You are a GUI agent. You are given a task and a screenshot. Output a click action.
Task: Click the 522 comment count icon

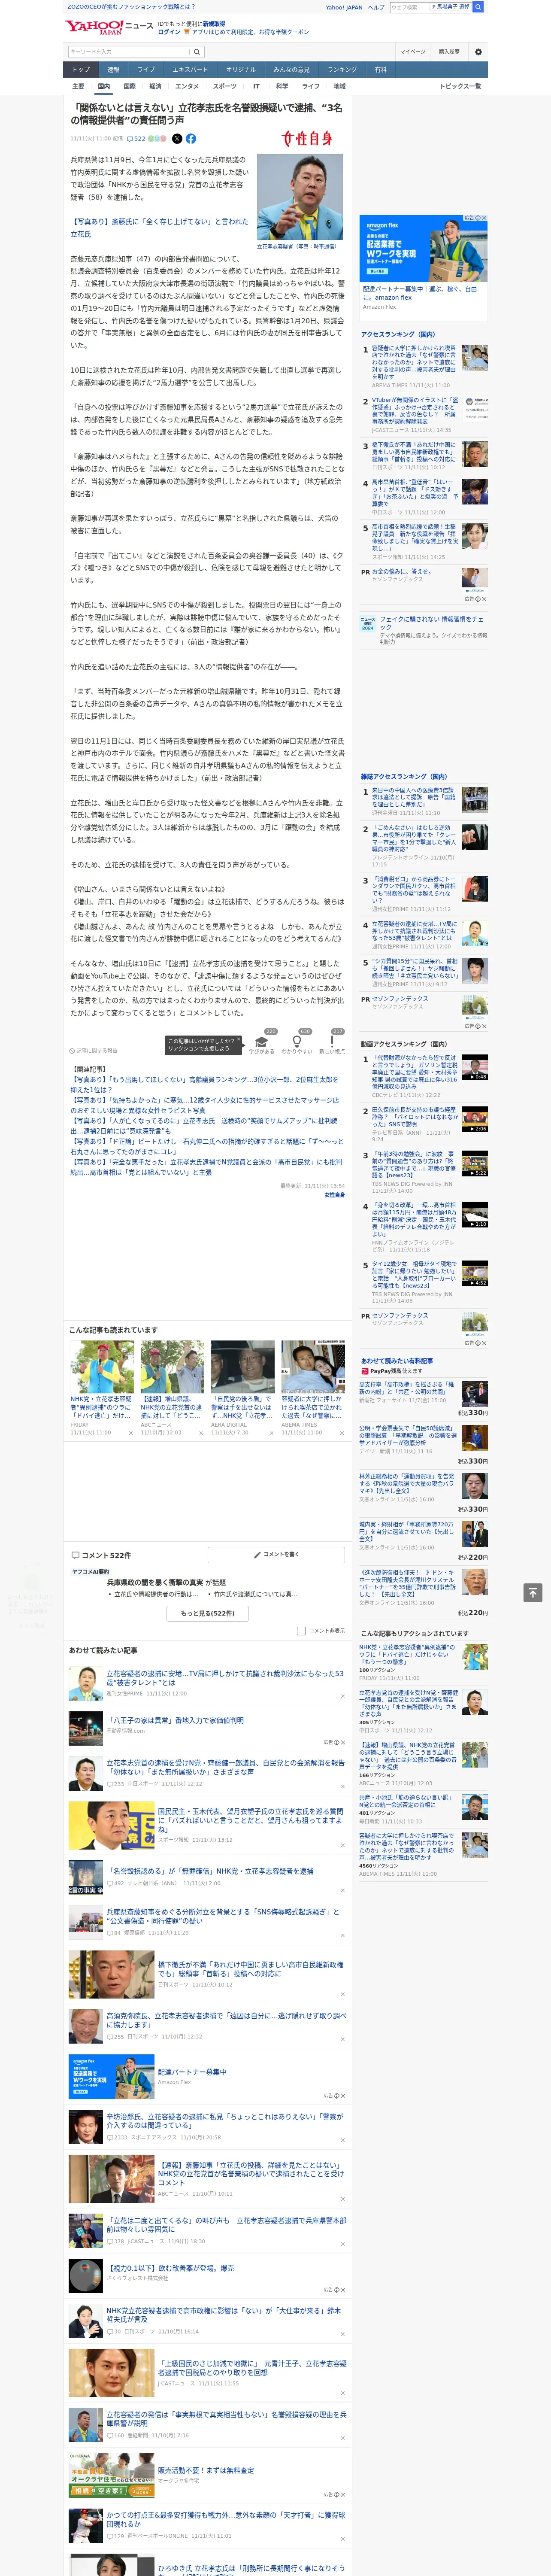[x=137, y=139]
